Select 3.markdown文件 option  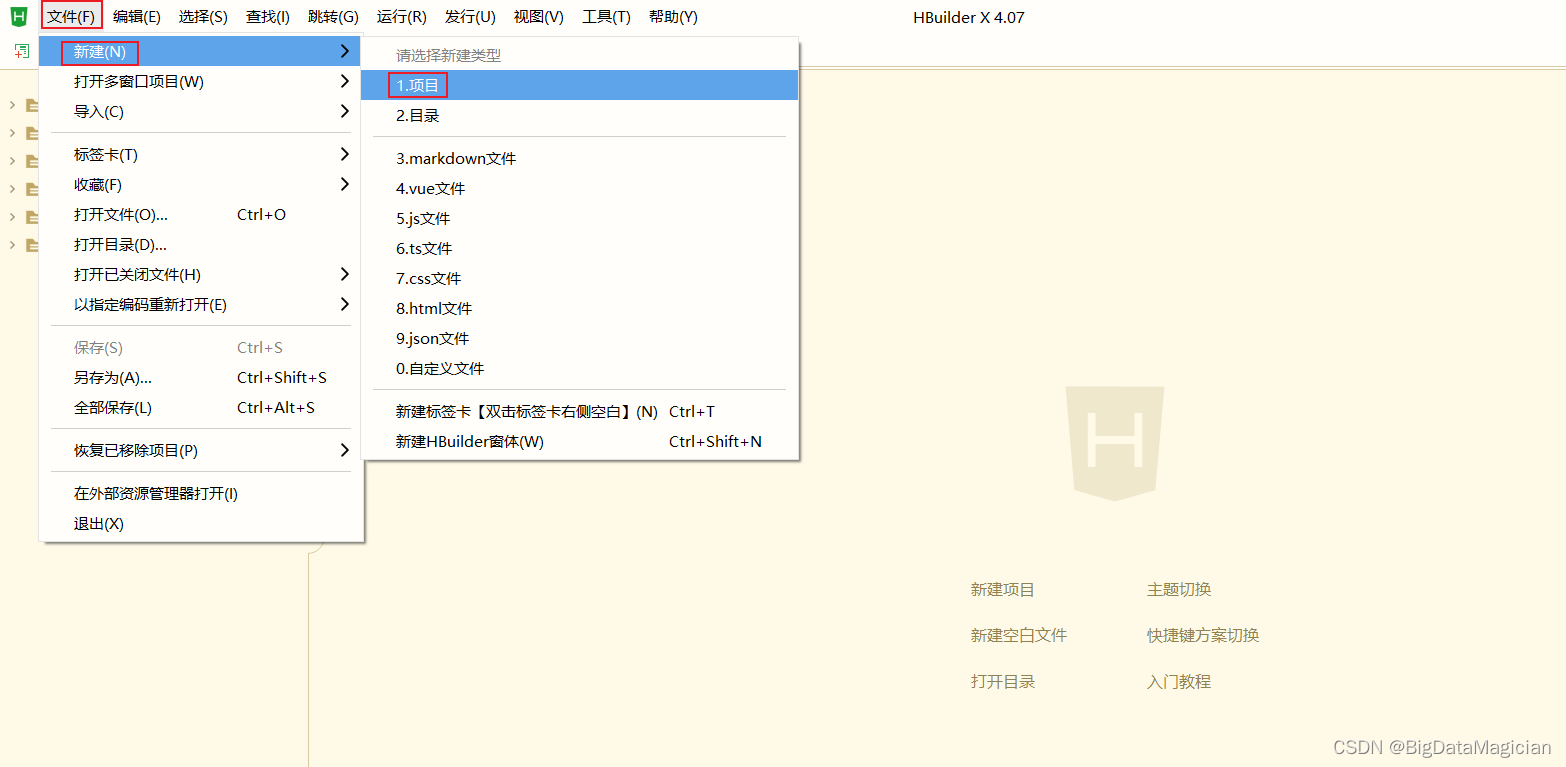(x=579, y=159)
